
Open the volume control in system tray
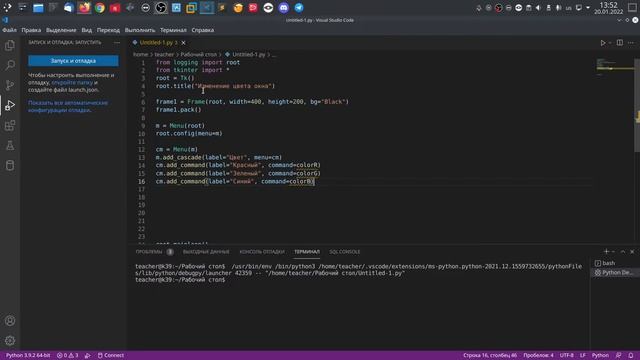[x=538, y=8]
